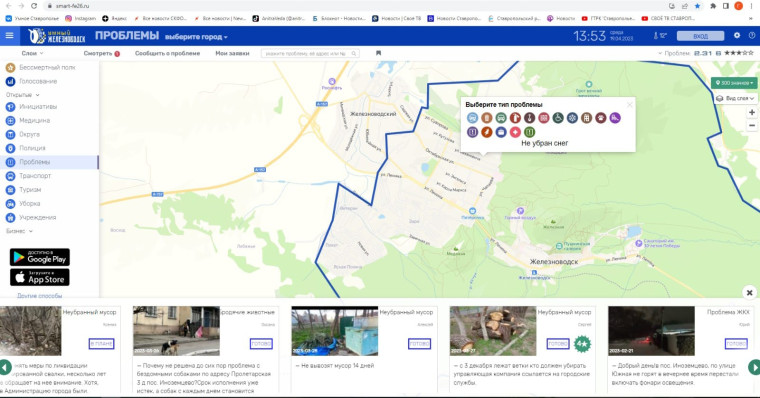Switch to the Мои заявки tab
The height and width of the screenshot is (398, 760).
point(232,53)
